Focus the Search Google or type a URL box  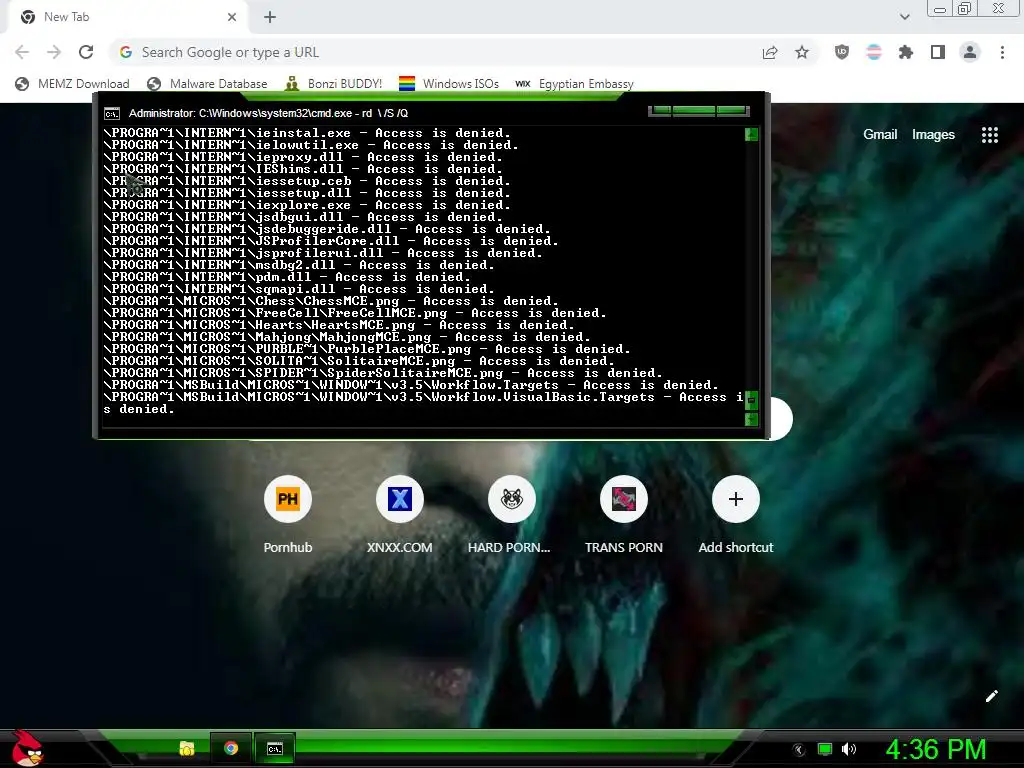click(x=431, y=52)
